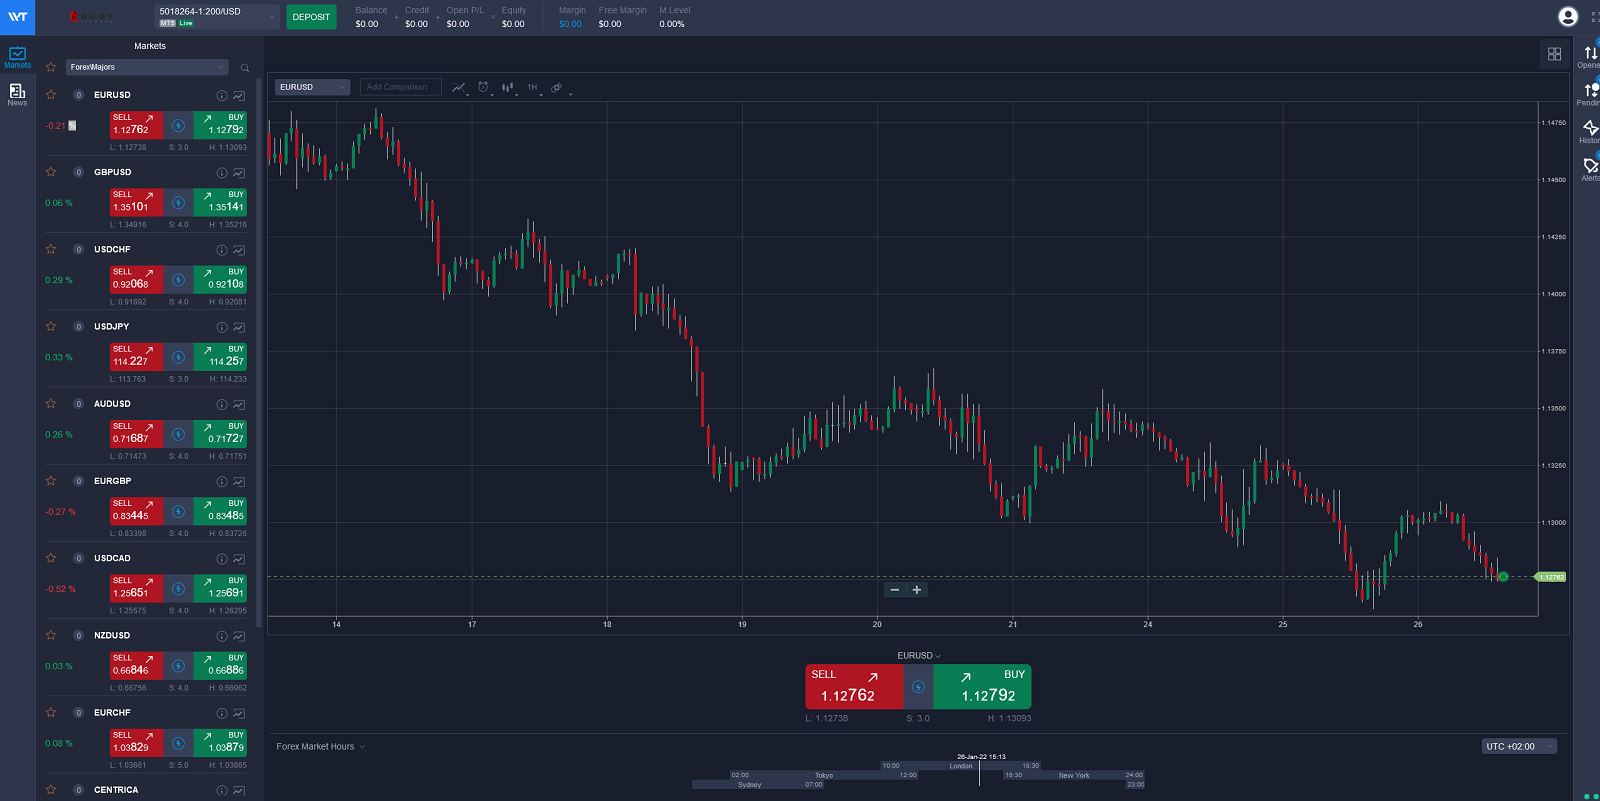Click the Margin $0.00 value
The width and height of the screenshot is (1600, 801).
(x=570, y=24)
